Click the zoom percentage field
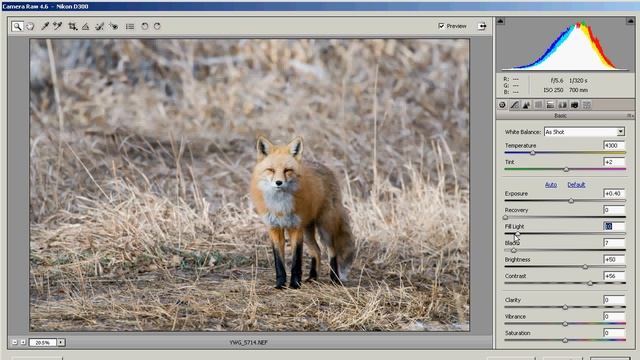640x360 pixels. tap(42, 342)
